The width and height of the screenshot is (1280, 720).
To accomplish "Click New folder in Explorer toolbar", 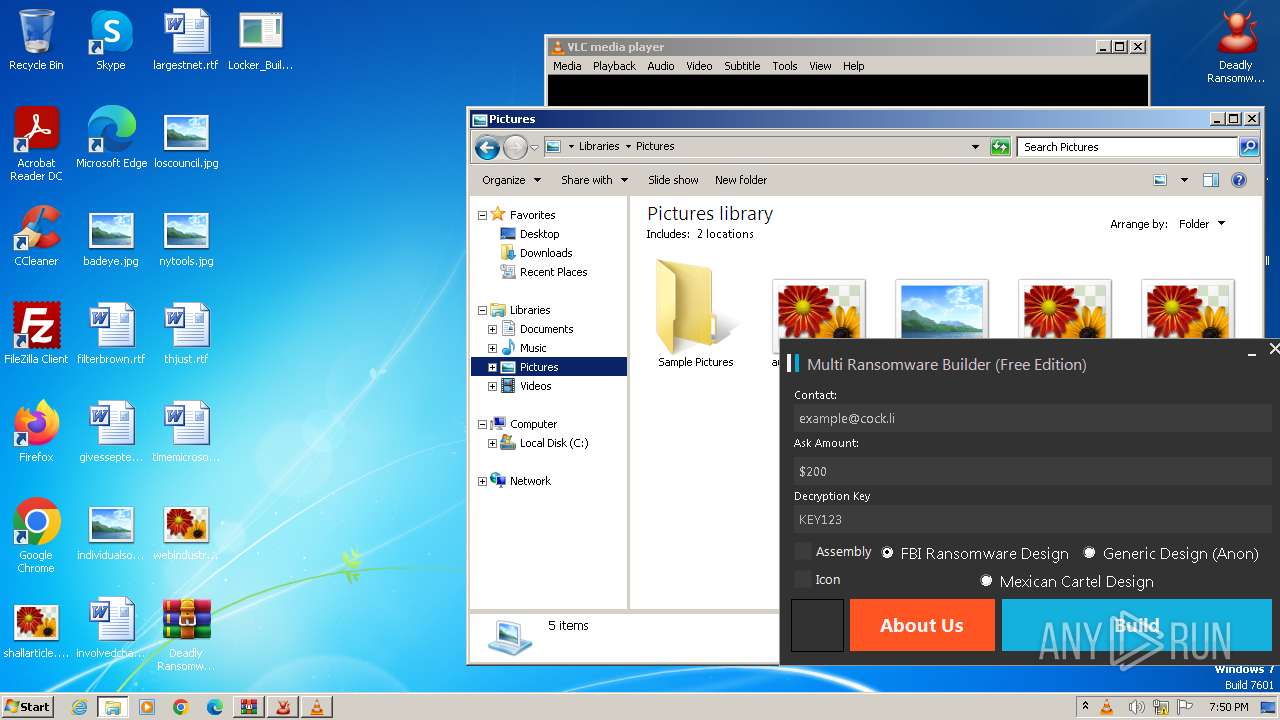I will tap(741, 180).
